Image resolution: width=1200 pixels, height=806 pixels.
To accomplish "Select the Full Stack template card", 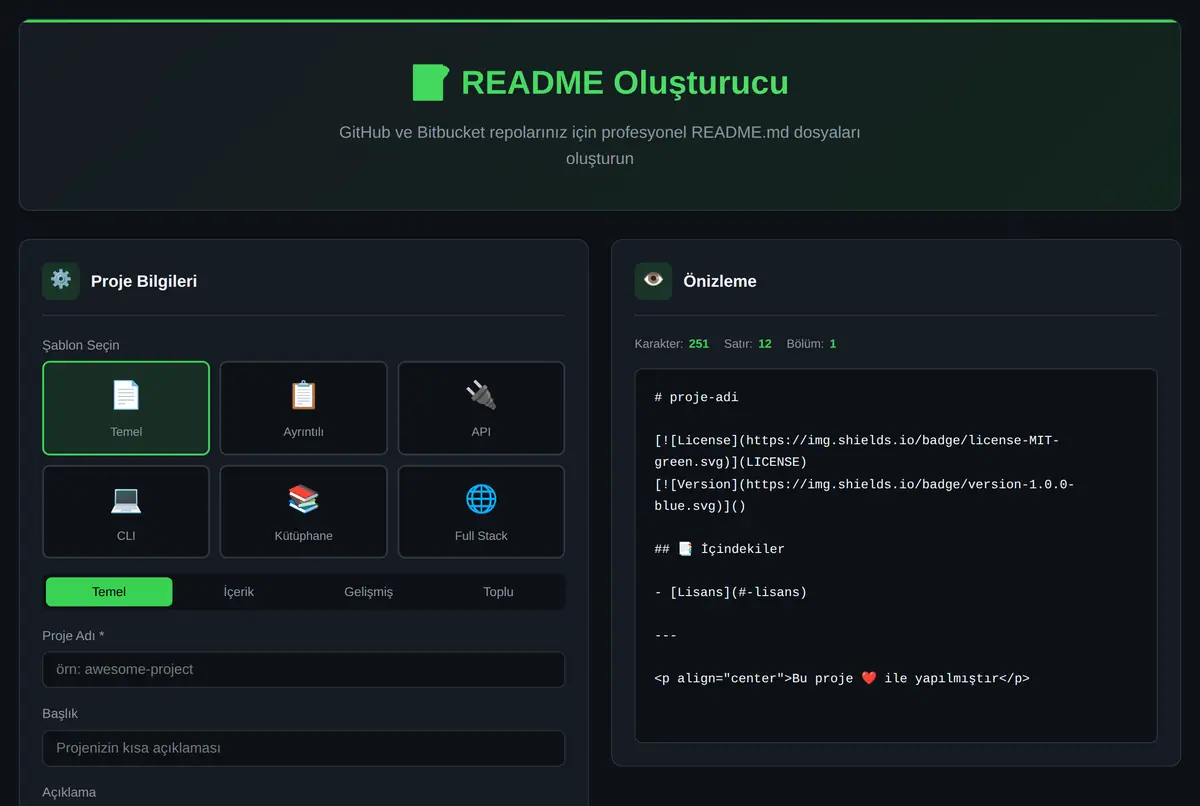I will point(481,512).
